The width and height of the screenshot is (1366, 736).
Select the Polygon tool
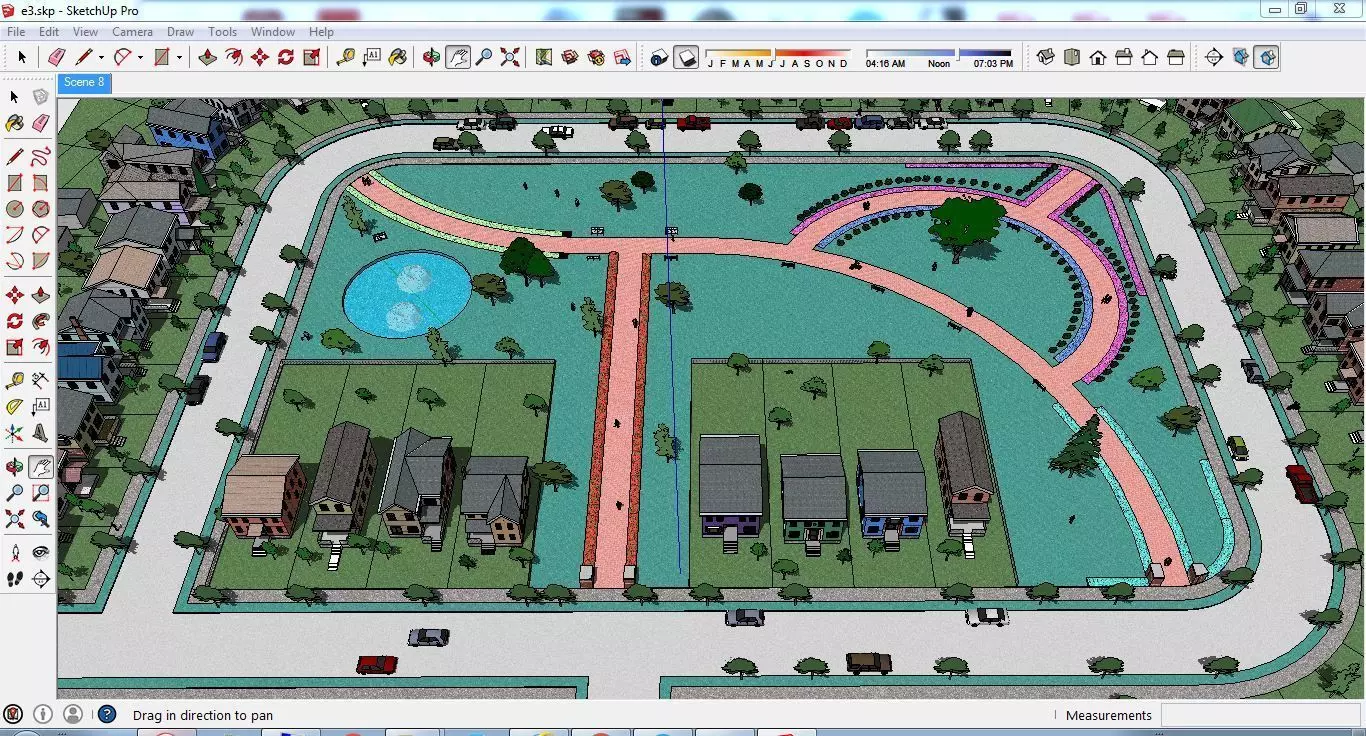tap(40, 209)
